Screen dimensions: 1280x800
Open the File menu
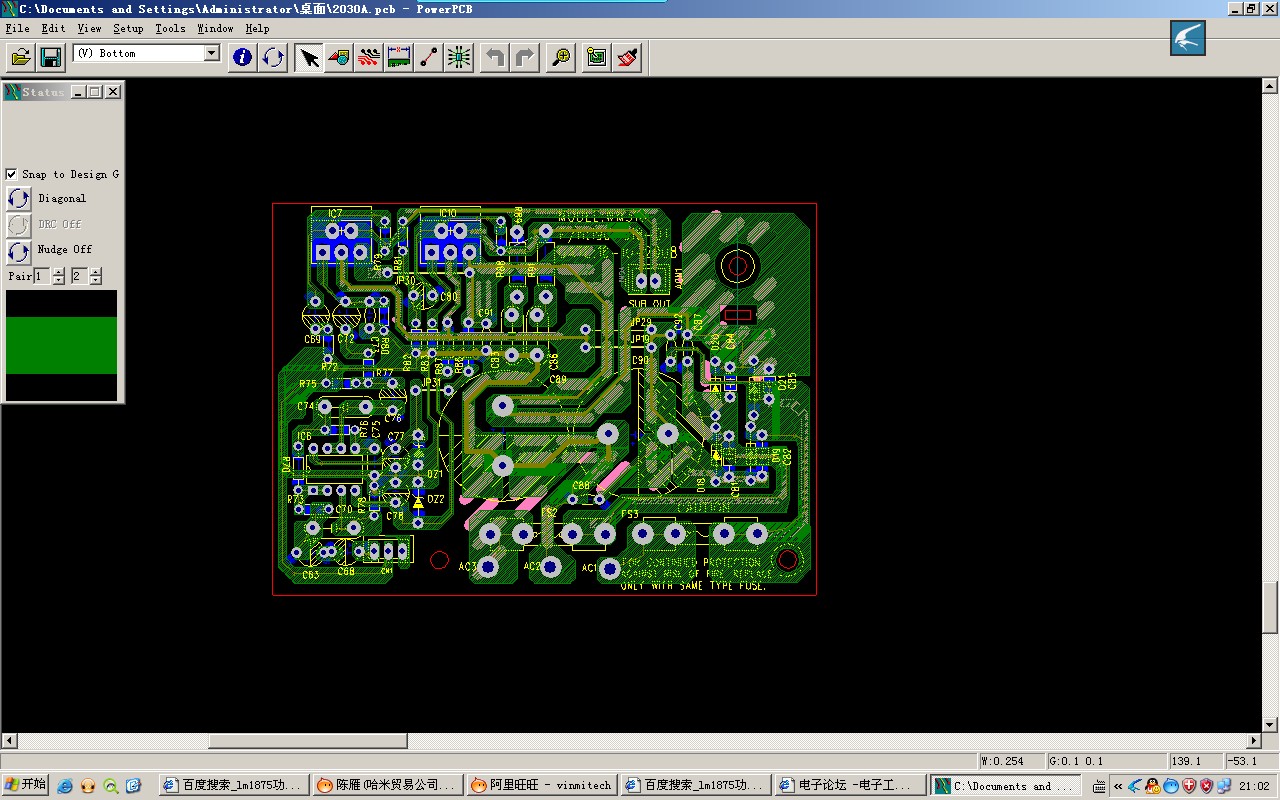point(17,28)
